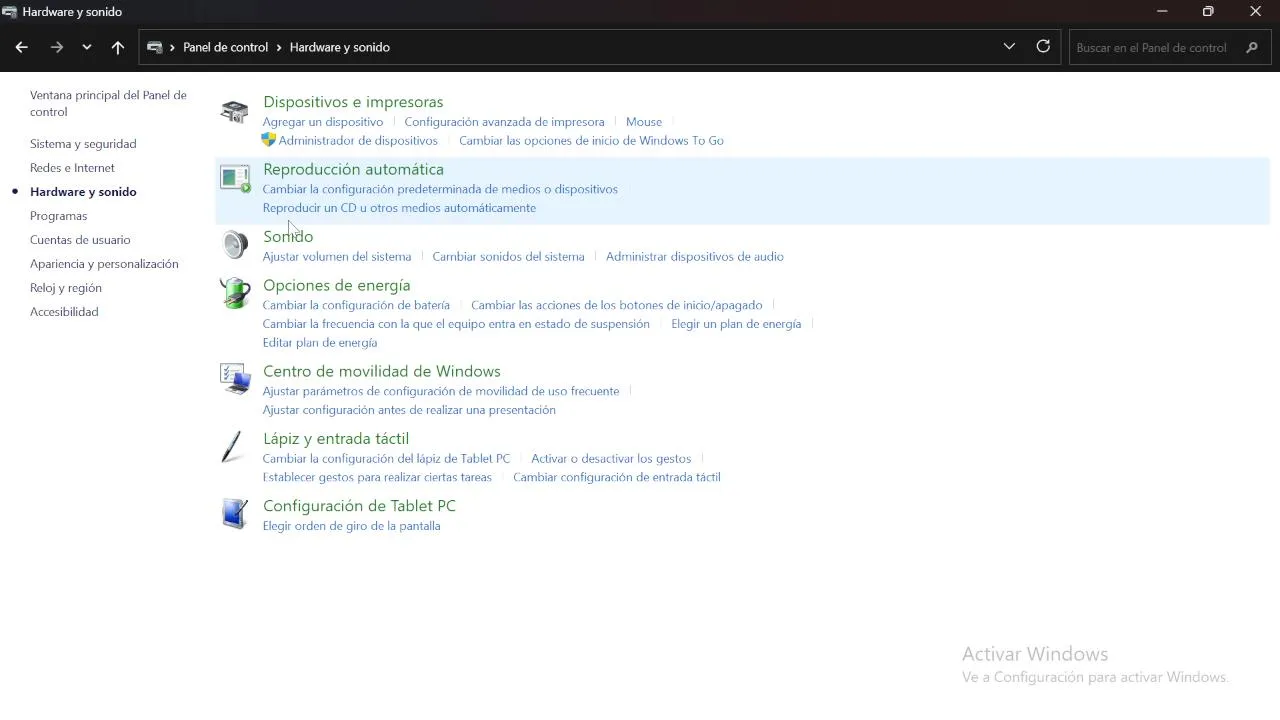Click the window title bar Control Panel icon
1280x720 pixels.
point(10,12)
